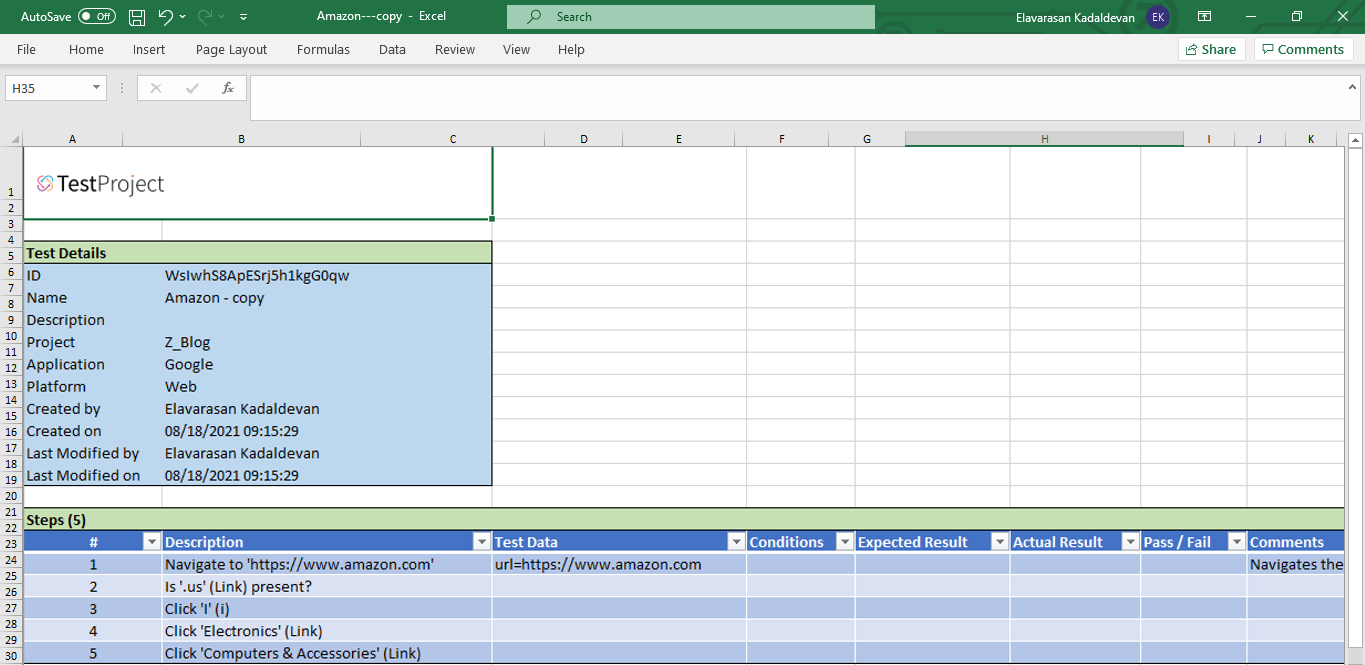Image resolution: width=1365 pixels, height=665 pixels.
Task: Toggle the AutoSave switch
Action: [x=96, y=17]
